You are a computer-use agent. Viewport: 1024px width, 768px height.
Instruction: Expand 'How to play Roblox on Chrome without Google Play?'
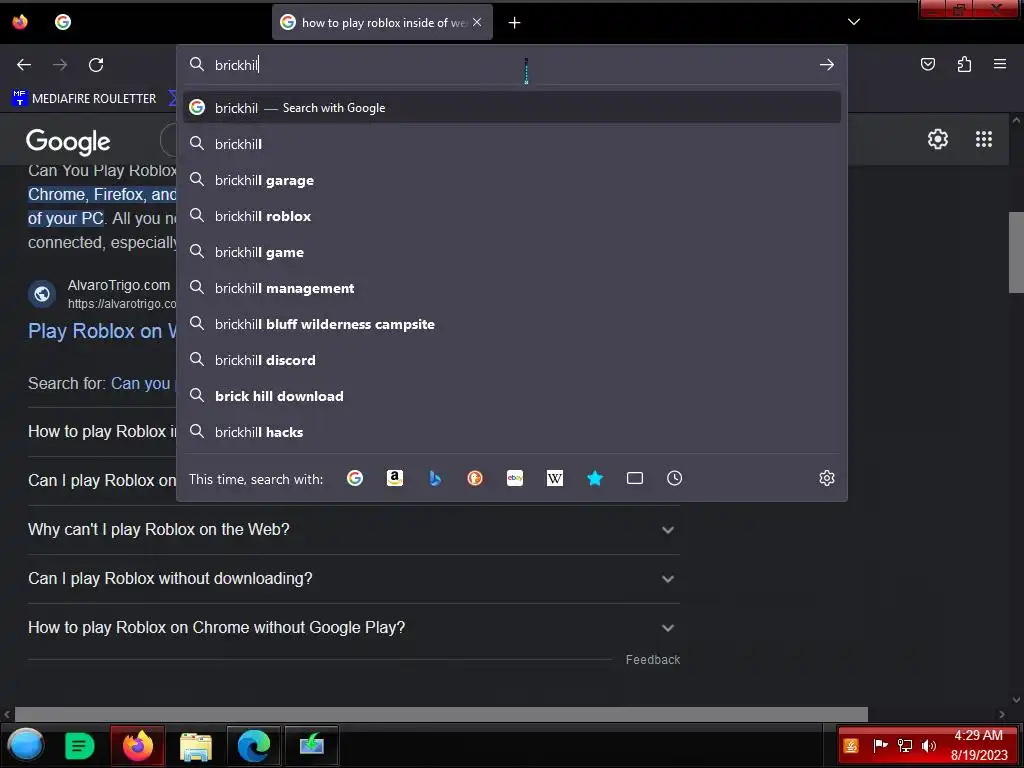click(354, 628)
